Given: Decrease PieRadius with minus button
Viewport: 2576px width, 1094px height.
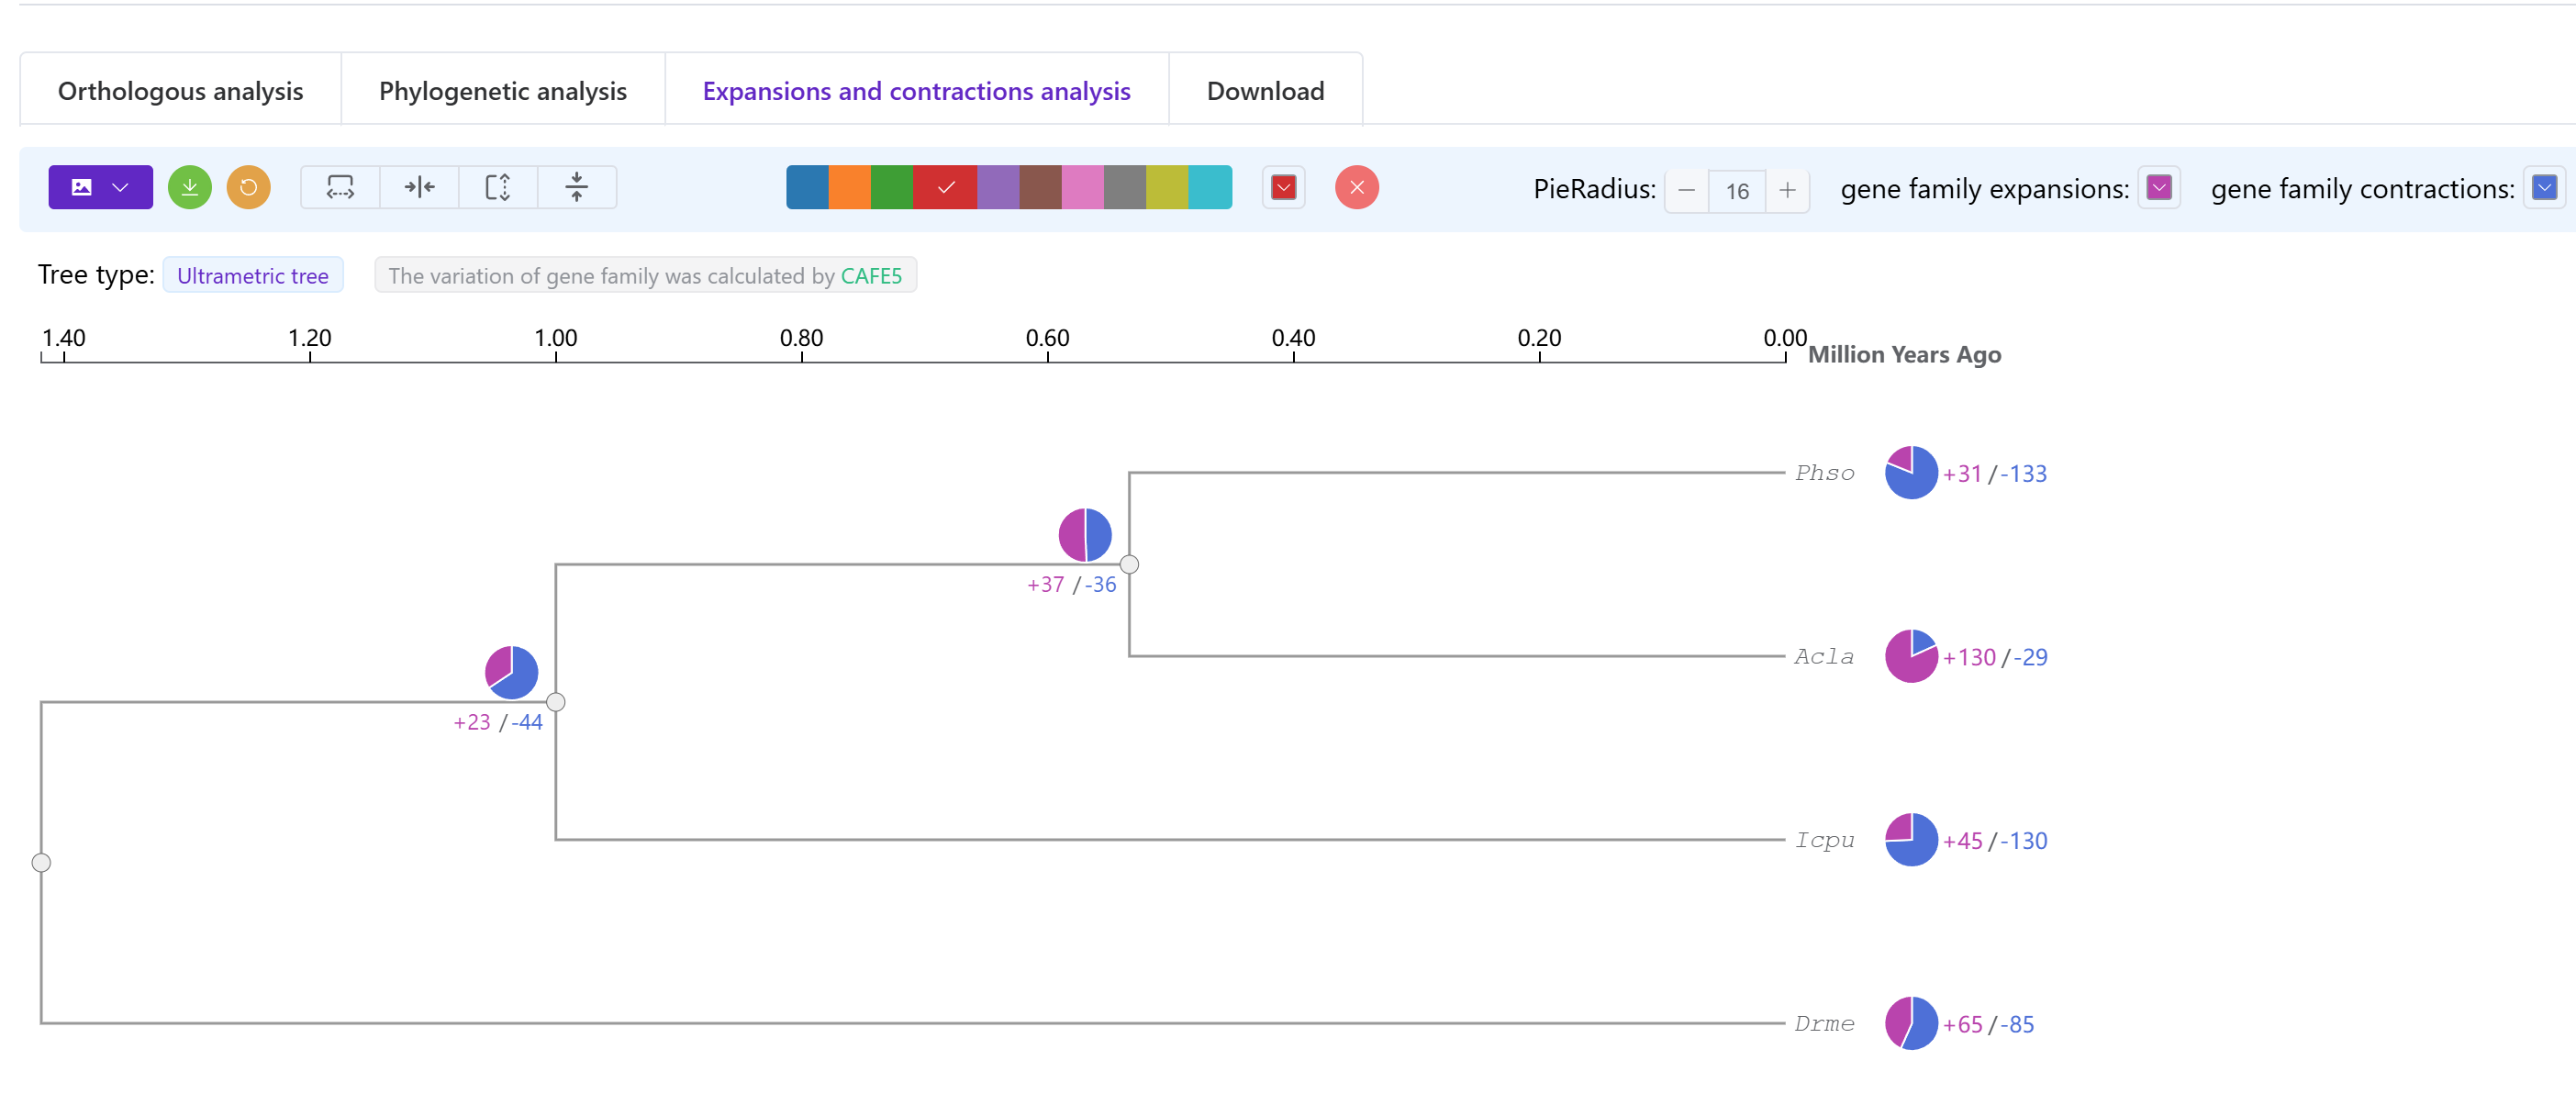Looking at the screenshot, I should click(1686, 190).
